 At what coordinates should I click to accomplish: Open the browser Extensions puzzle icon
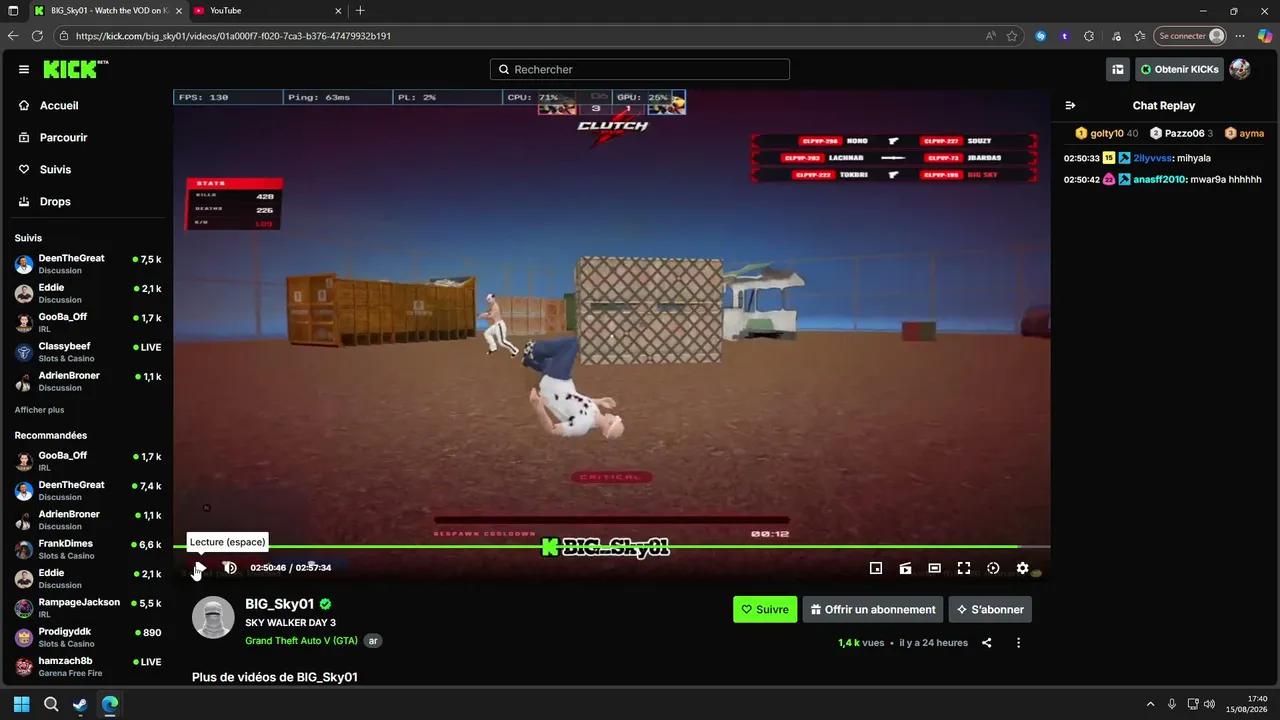tap(1091, 36)
